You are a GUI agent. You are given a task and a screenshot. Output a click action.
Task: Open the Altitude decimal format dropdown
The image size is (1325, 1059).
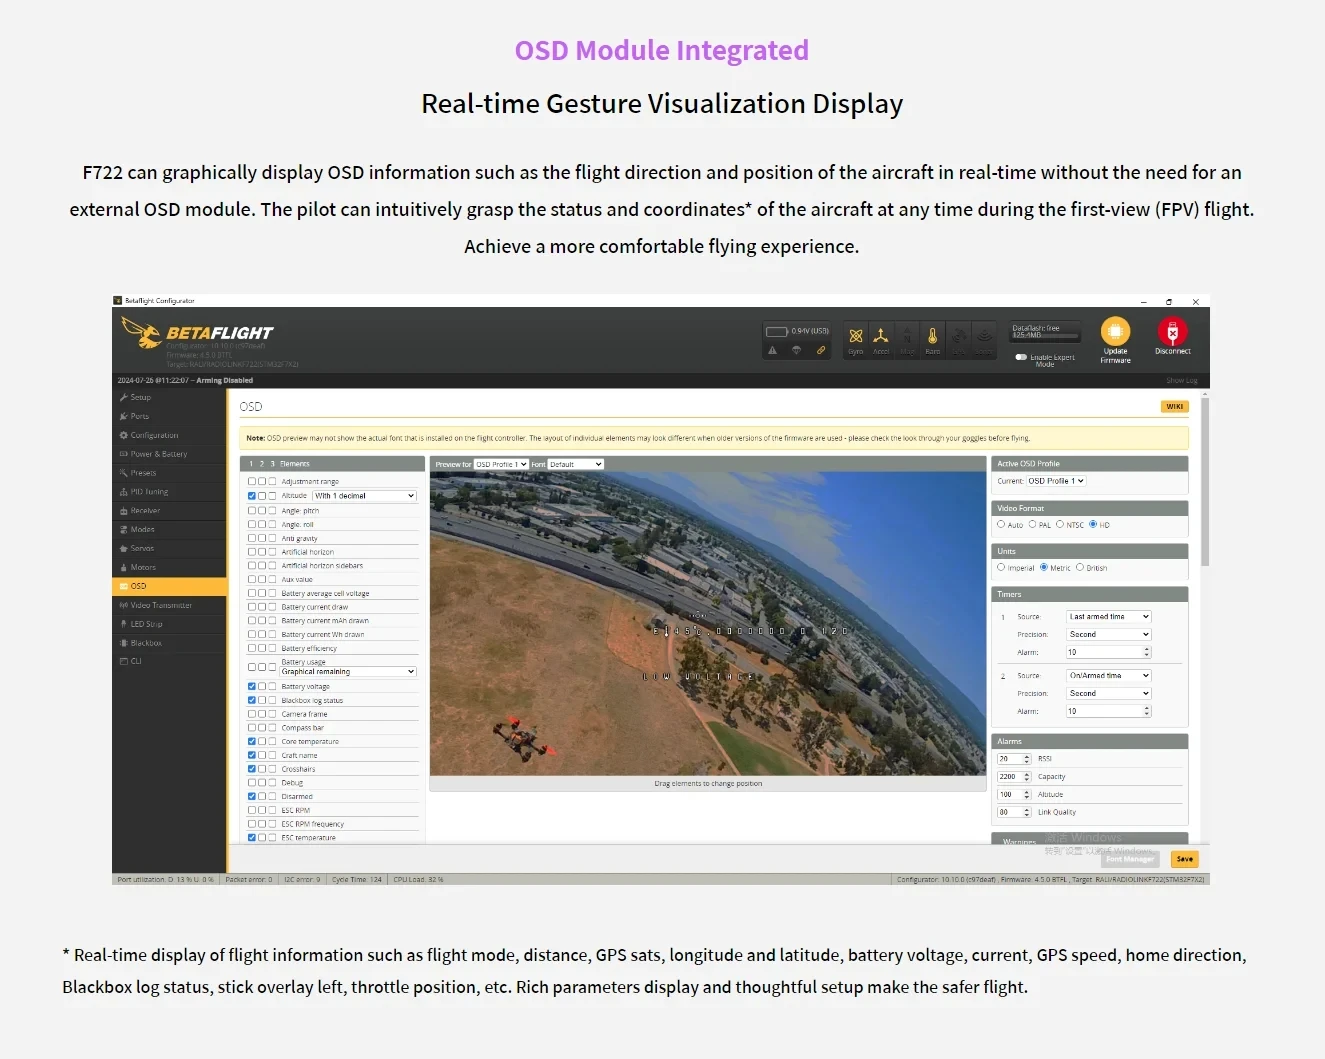364,496
